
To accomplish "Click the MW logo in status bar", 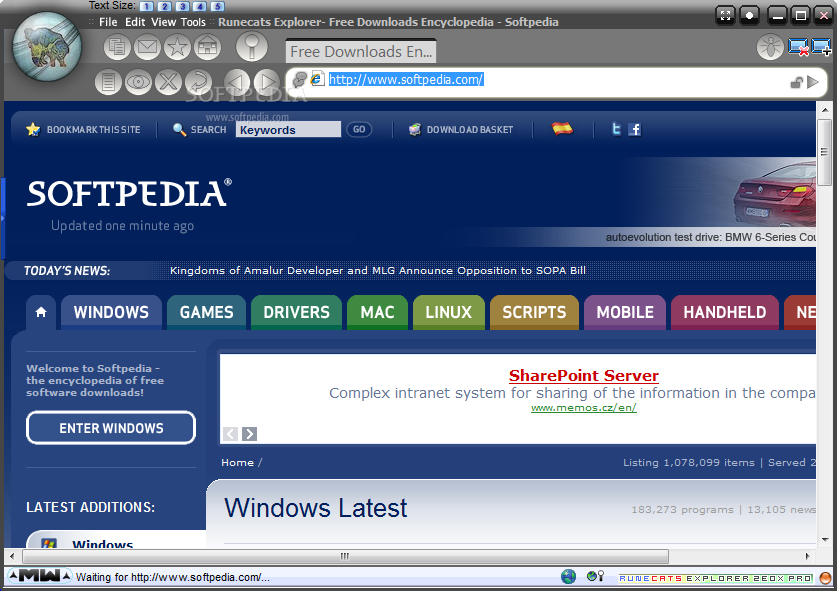I will pos(40,576).
